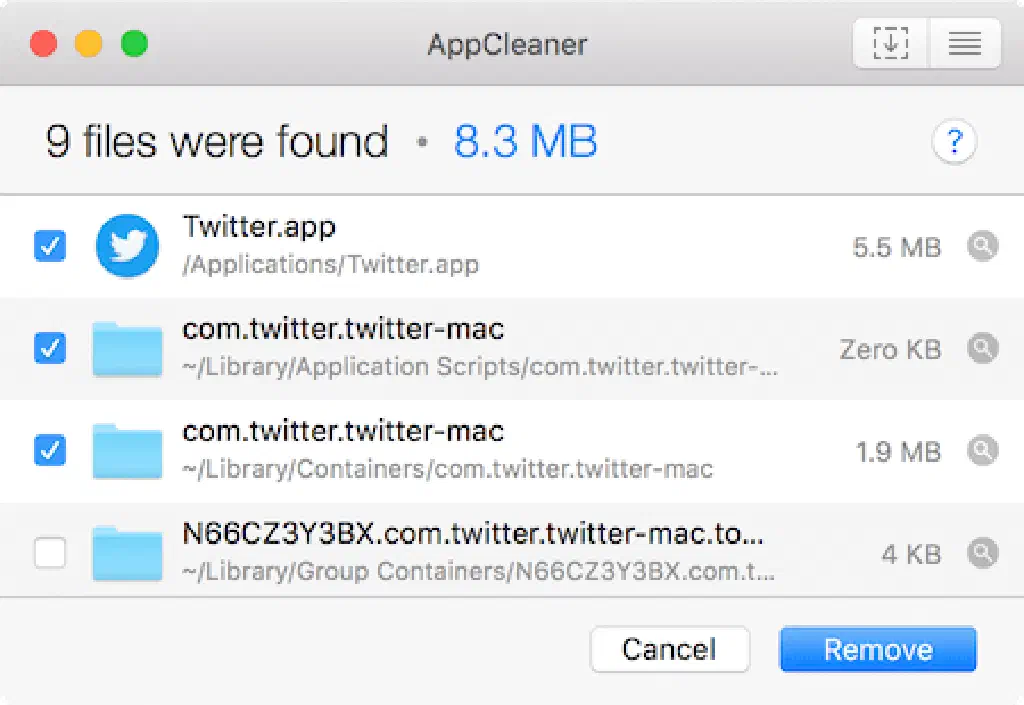Uncheck the Containers com.twitter.twitter-mac checkbox
This screenshot has height=705, width=1024.
click(50, 451)
